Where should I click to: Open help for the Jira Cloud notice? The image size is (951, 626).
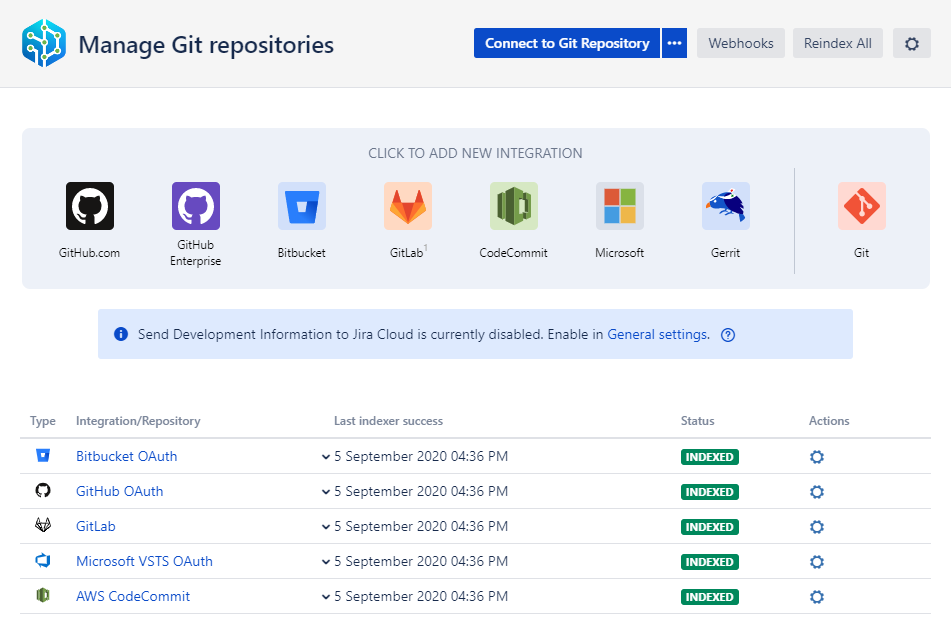pos(728,335)
